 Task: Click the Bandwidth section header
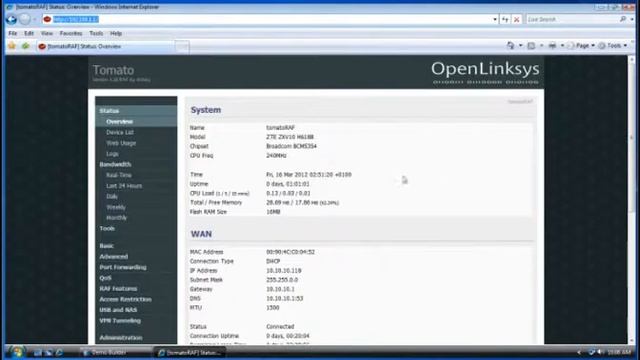pyautogui.click(x=115, y=164)
